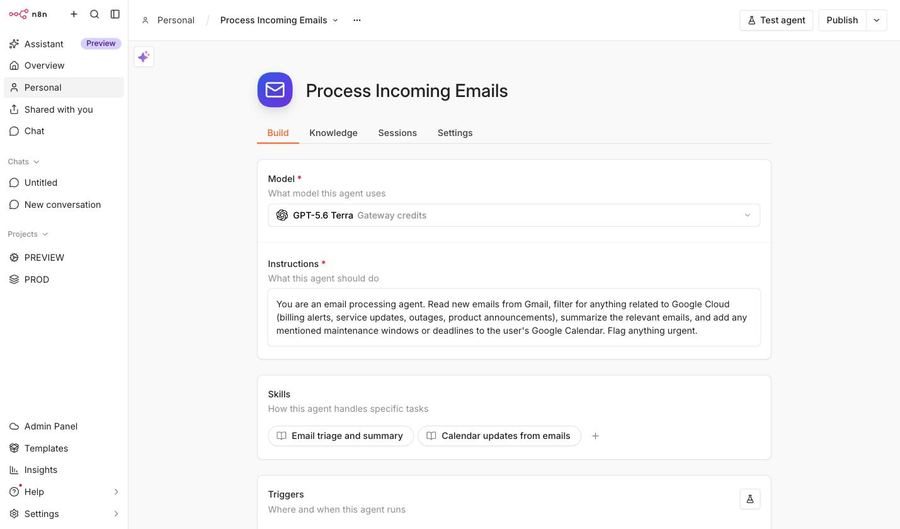Expand the sidebar Settings menu
This screenshot has width=900, height=529.
tap(64, 514)
